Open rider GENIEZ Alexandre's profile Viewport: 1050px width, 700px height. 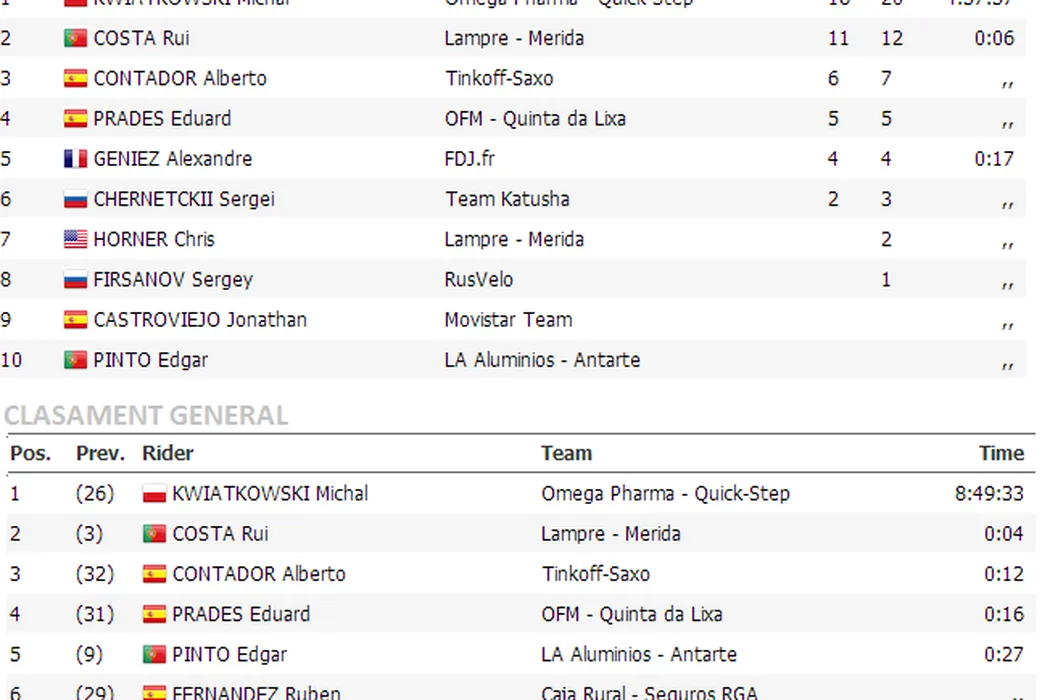coord(172,159)
